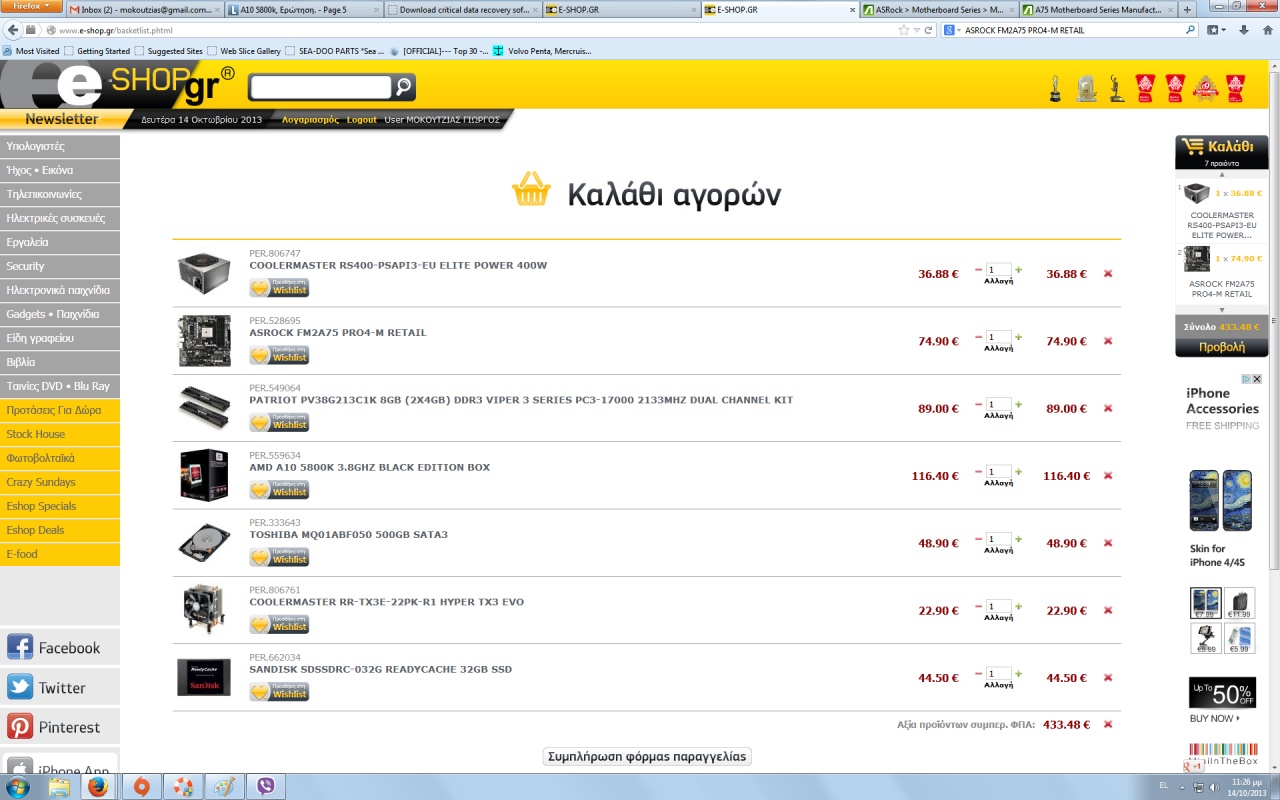Screen dimensions: 1280x800
Task: Click the browser back button
Action: coord(14,30)
